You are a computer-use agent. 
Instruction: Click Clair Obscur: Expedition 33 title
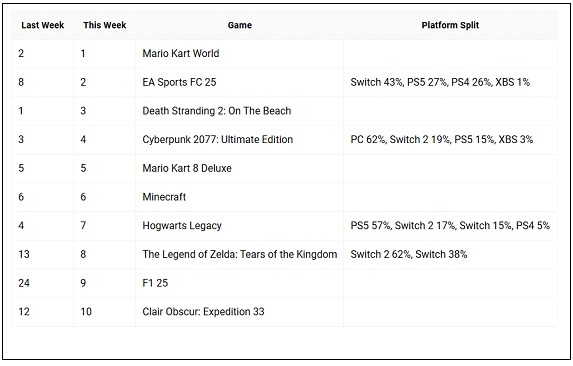(x=203, y=312)
